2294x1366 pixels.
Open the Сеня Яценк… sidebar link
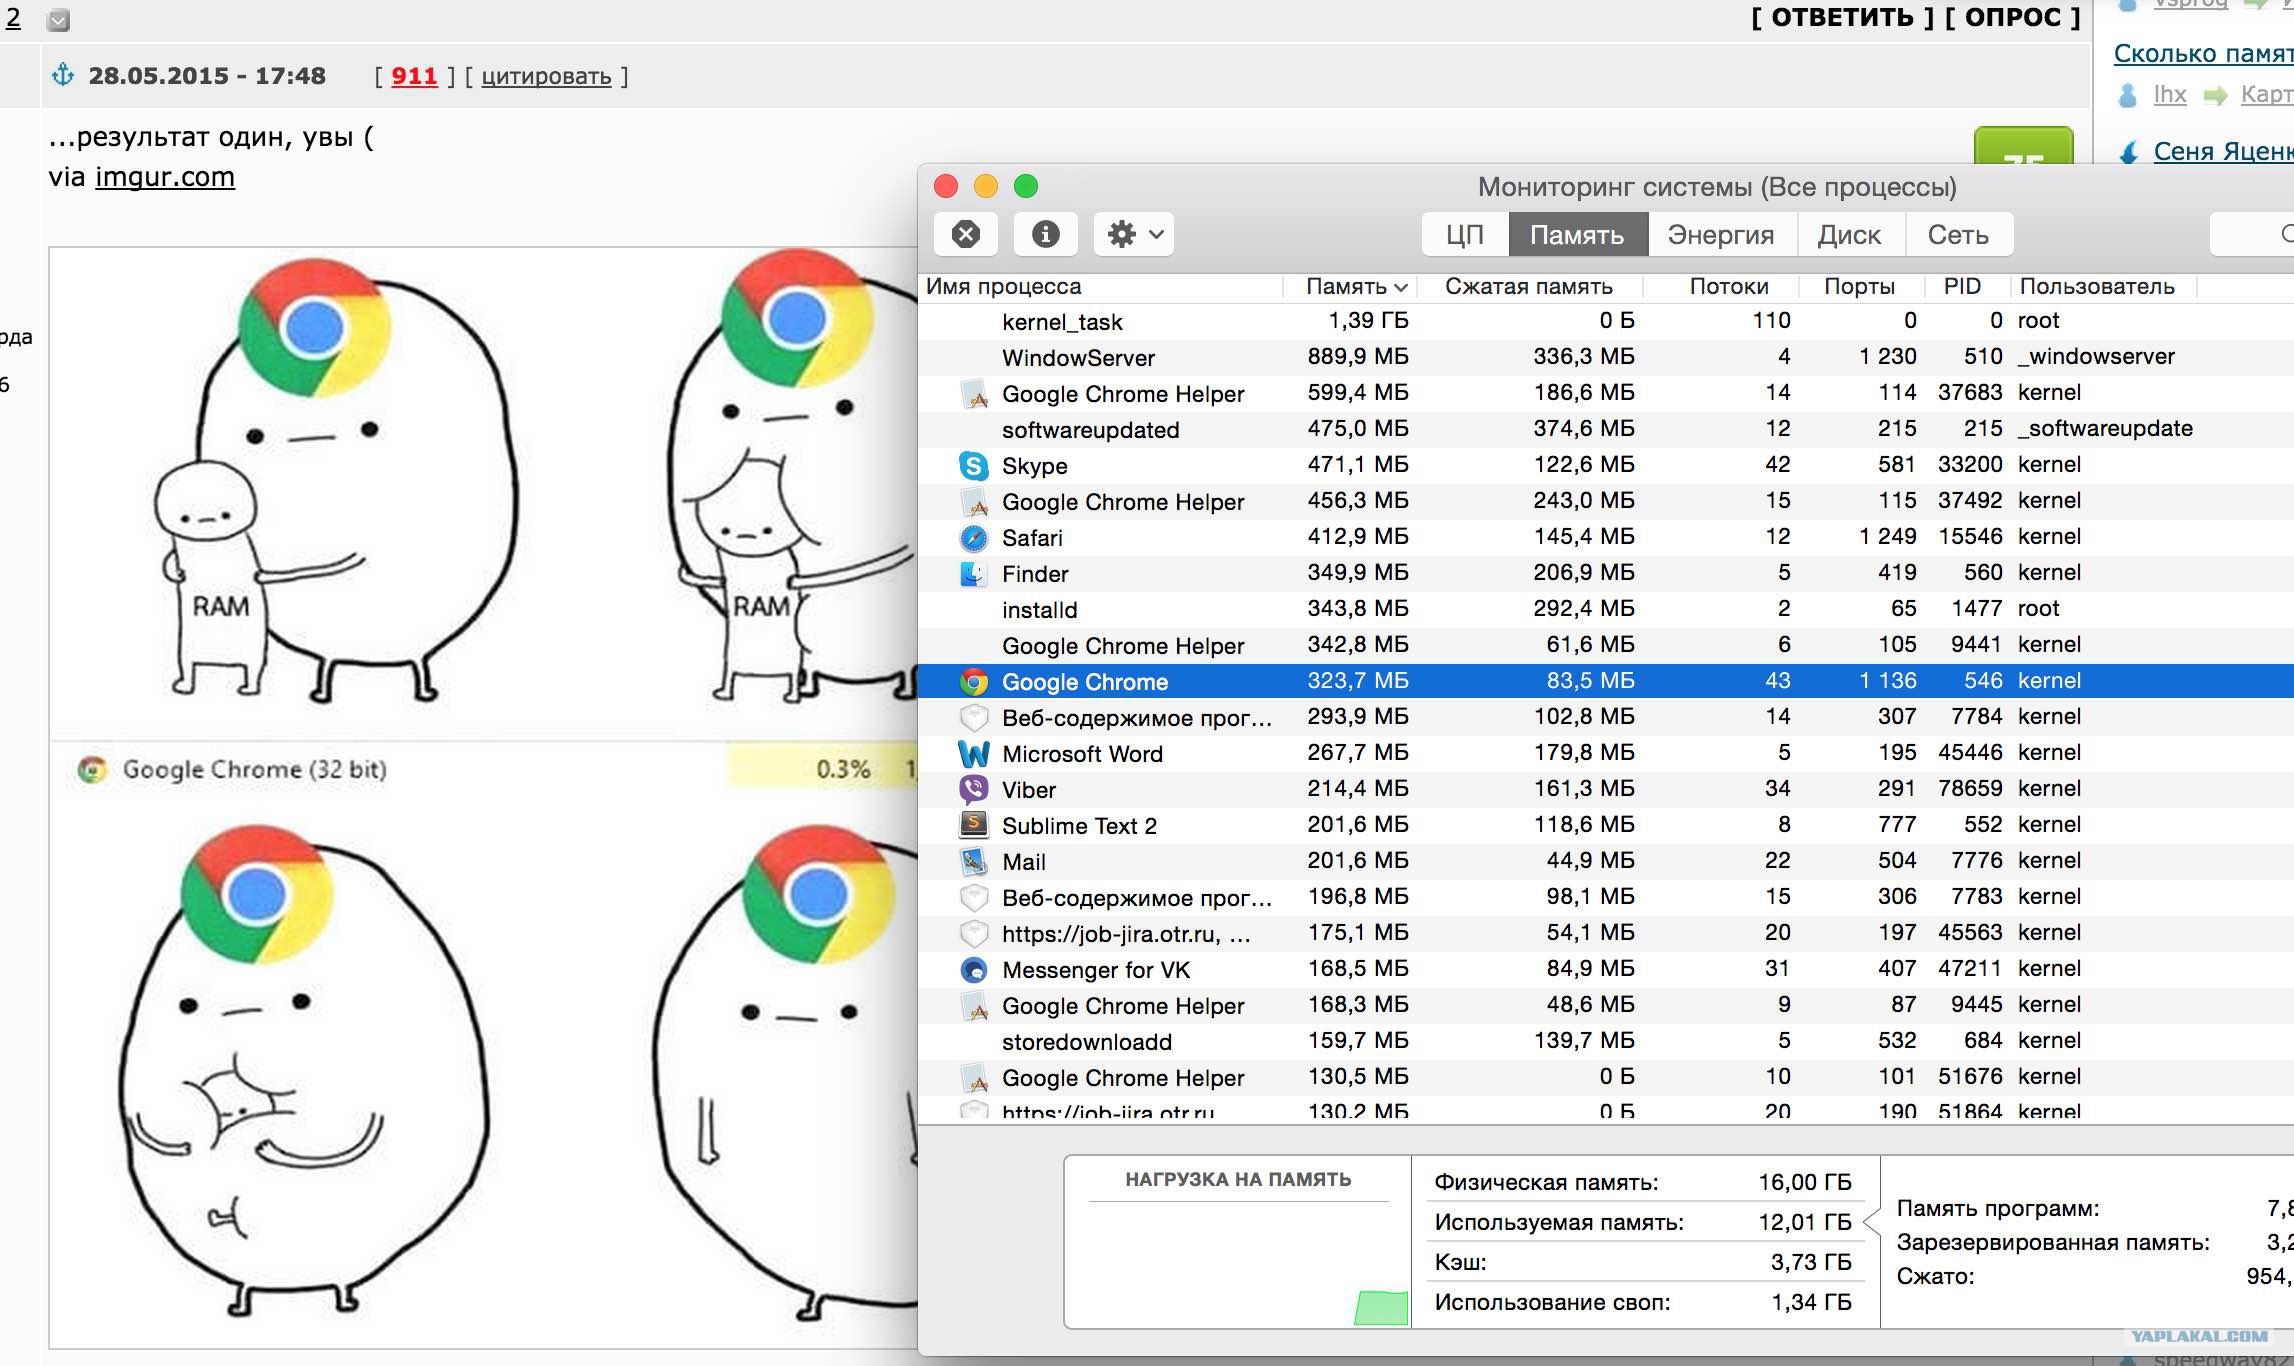coord(2223,151)
